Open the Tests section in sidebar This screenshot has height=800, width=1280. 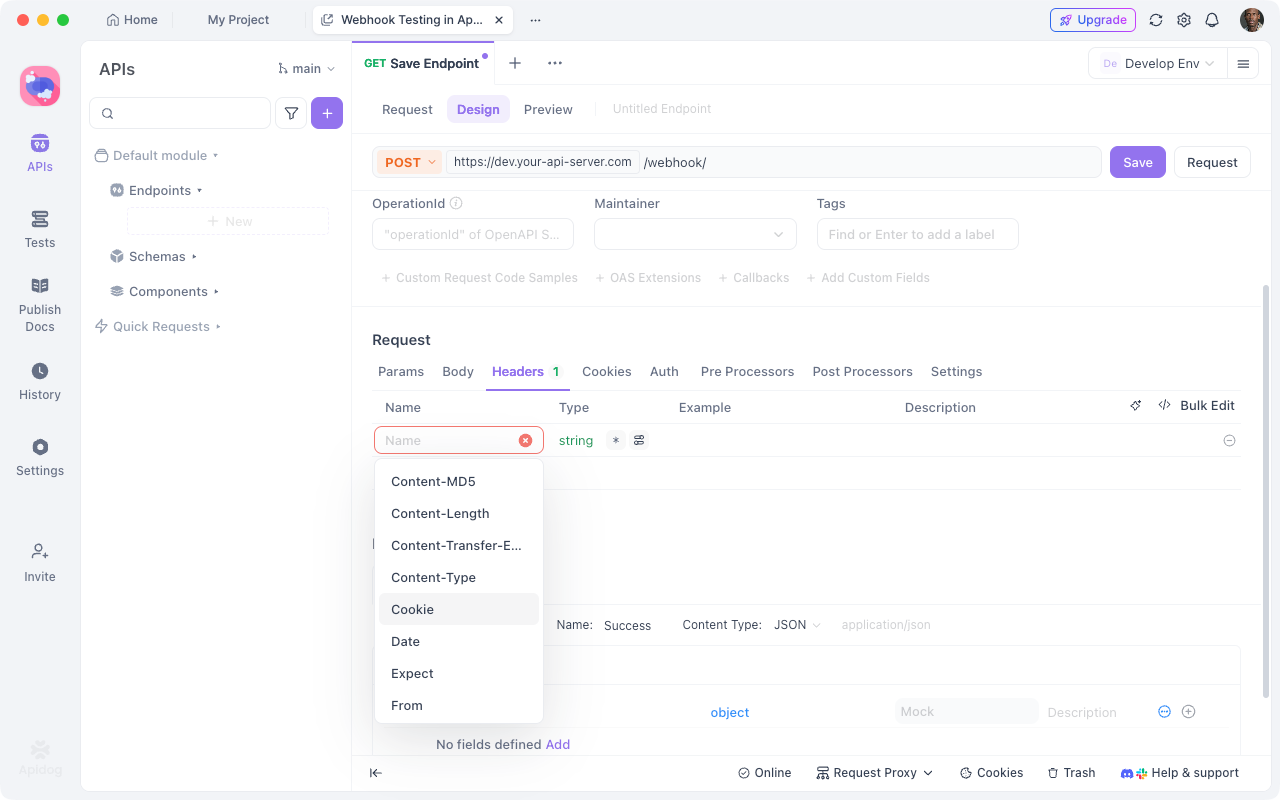40,229
